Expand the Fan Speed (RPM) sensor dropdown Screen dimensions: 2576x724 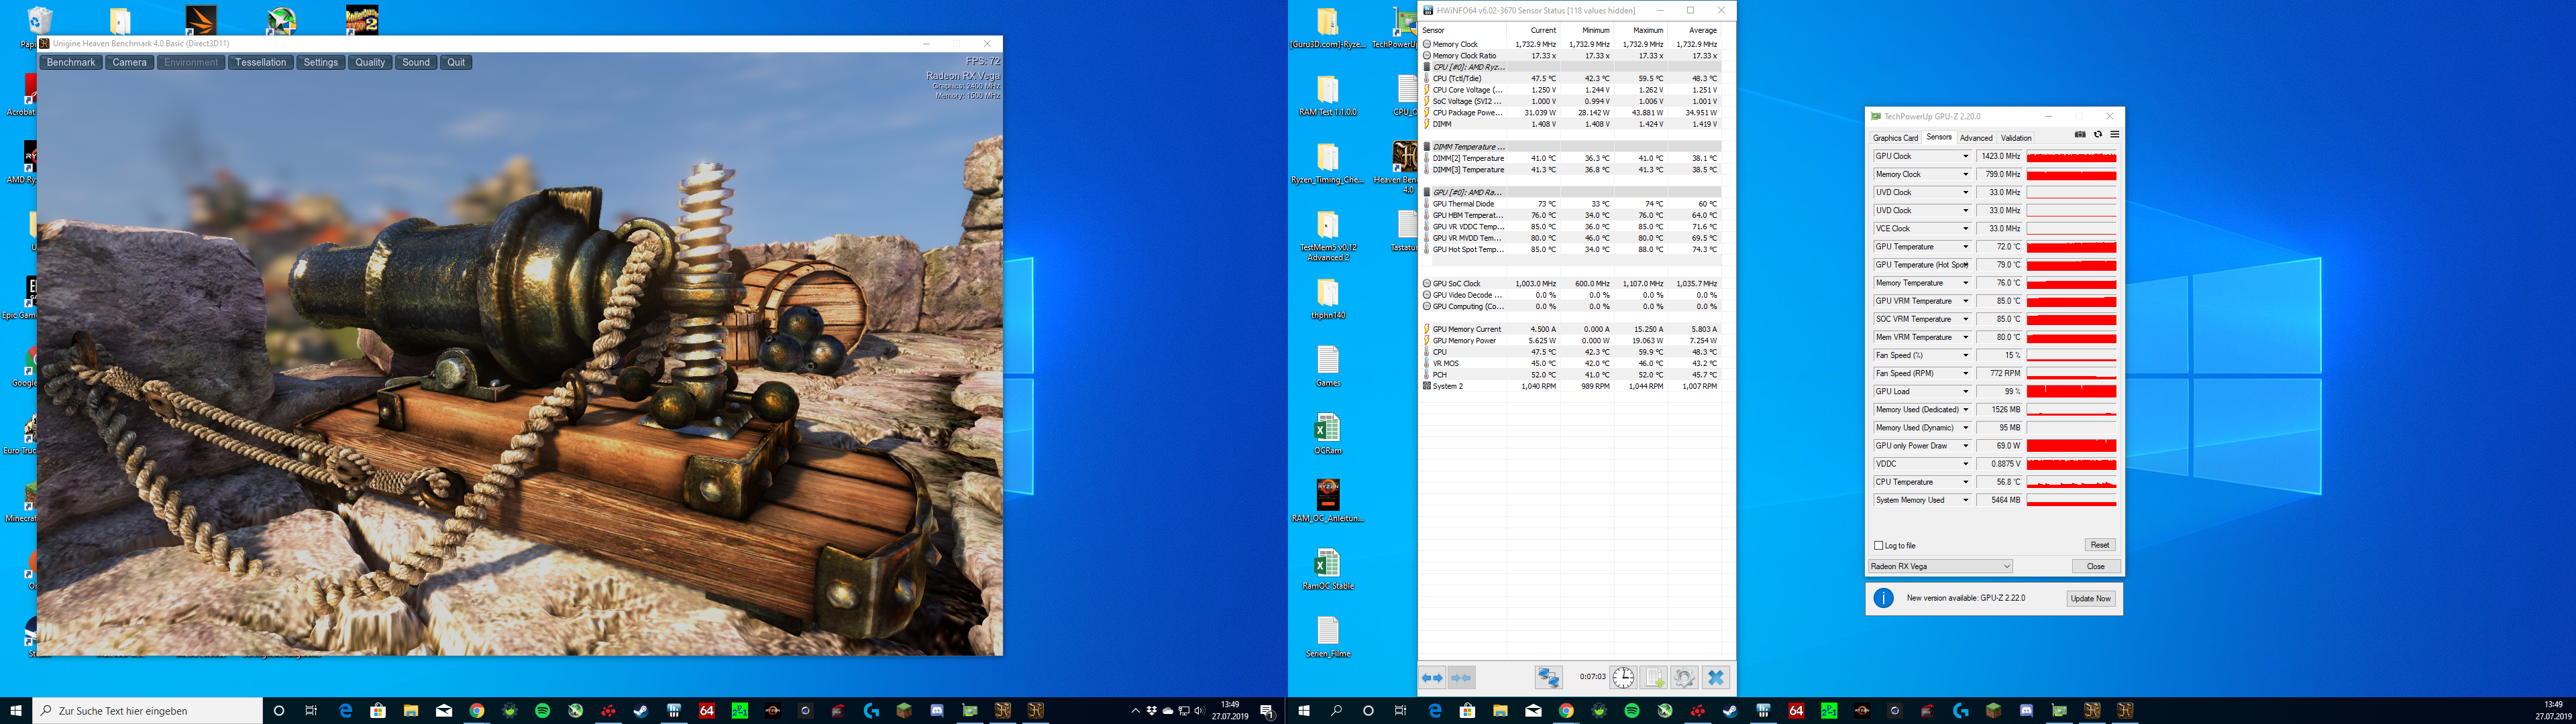pos(1965,374)
